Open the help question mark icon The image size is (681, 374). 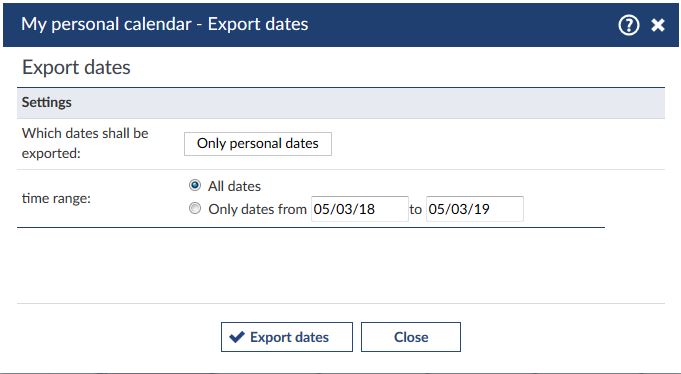(x=628, y=25)
